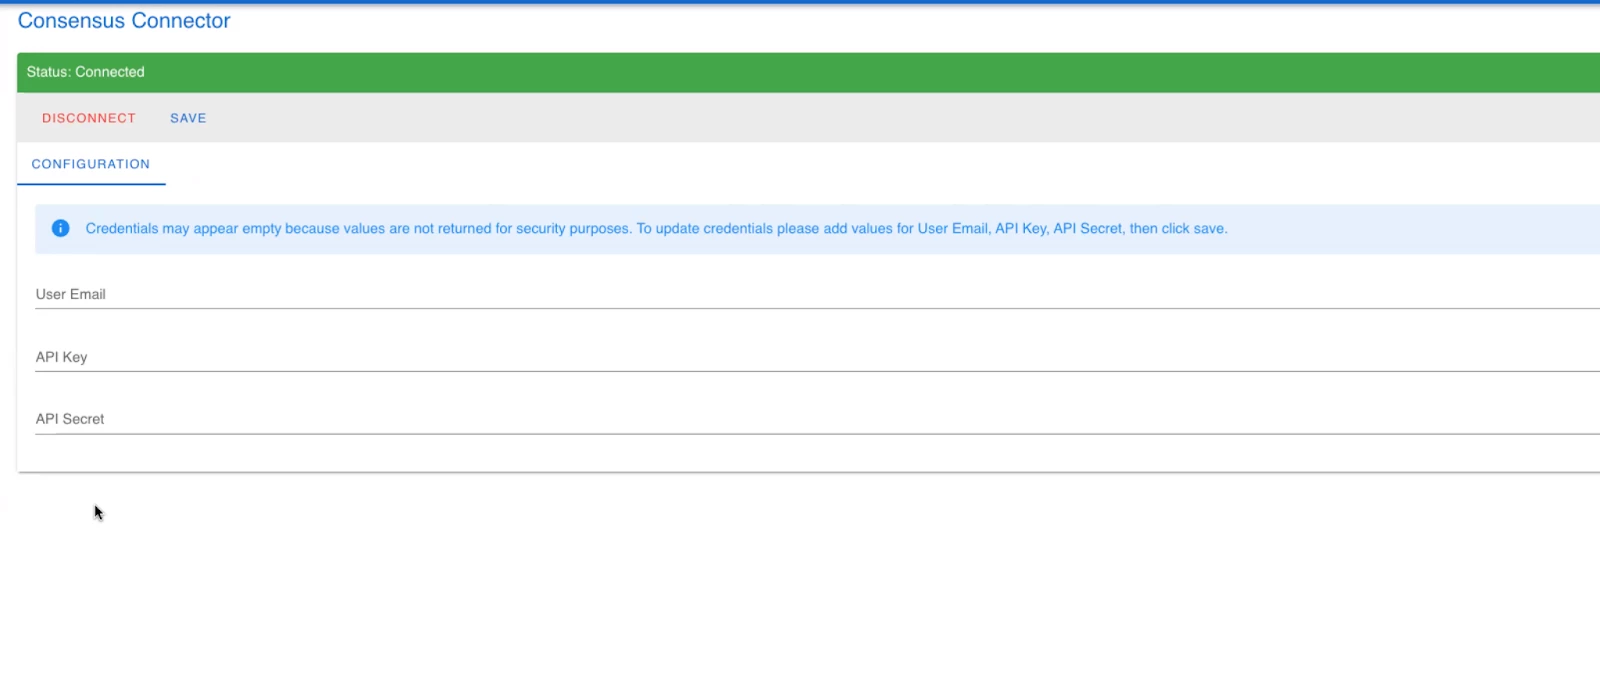Click the Status: Connected banner text
Image resolution: width=1600 pixels, height=689 pixels.
[x=86, y=72]
